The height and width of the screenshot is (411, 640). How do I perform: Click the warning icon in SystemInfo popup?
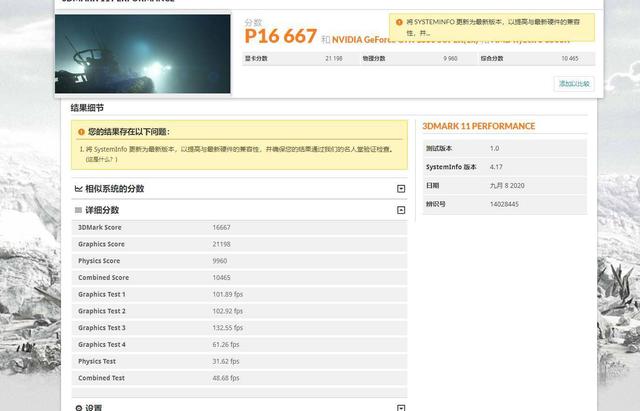pos(399,22)
